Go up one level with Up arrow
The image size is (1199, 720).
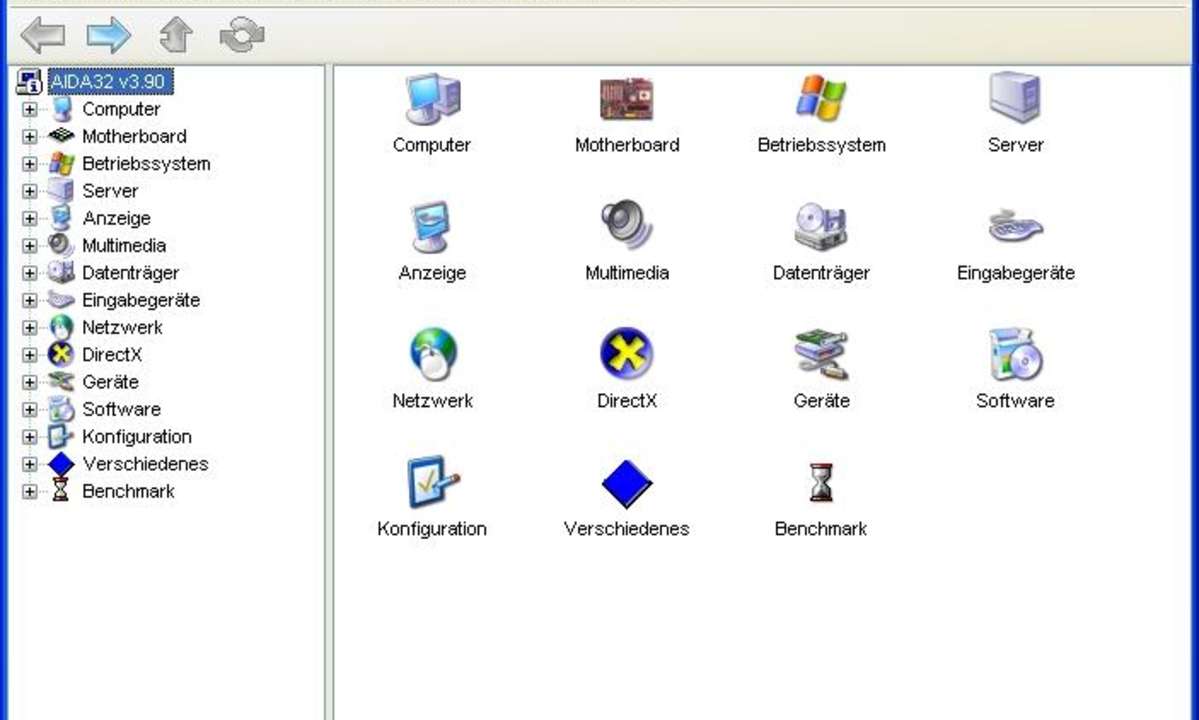[175, 34]
